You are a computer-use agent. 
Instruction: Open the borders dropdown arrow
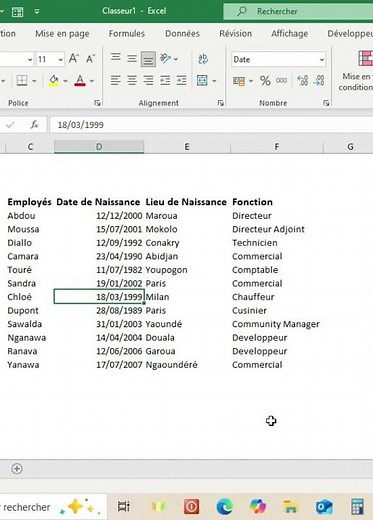click(34, 81)
